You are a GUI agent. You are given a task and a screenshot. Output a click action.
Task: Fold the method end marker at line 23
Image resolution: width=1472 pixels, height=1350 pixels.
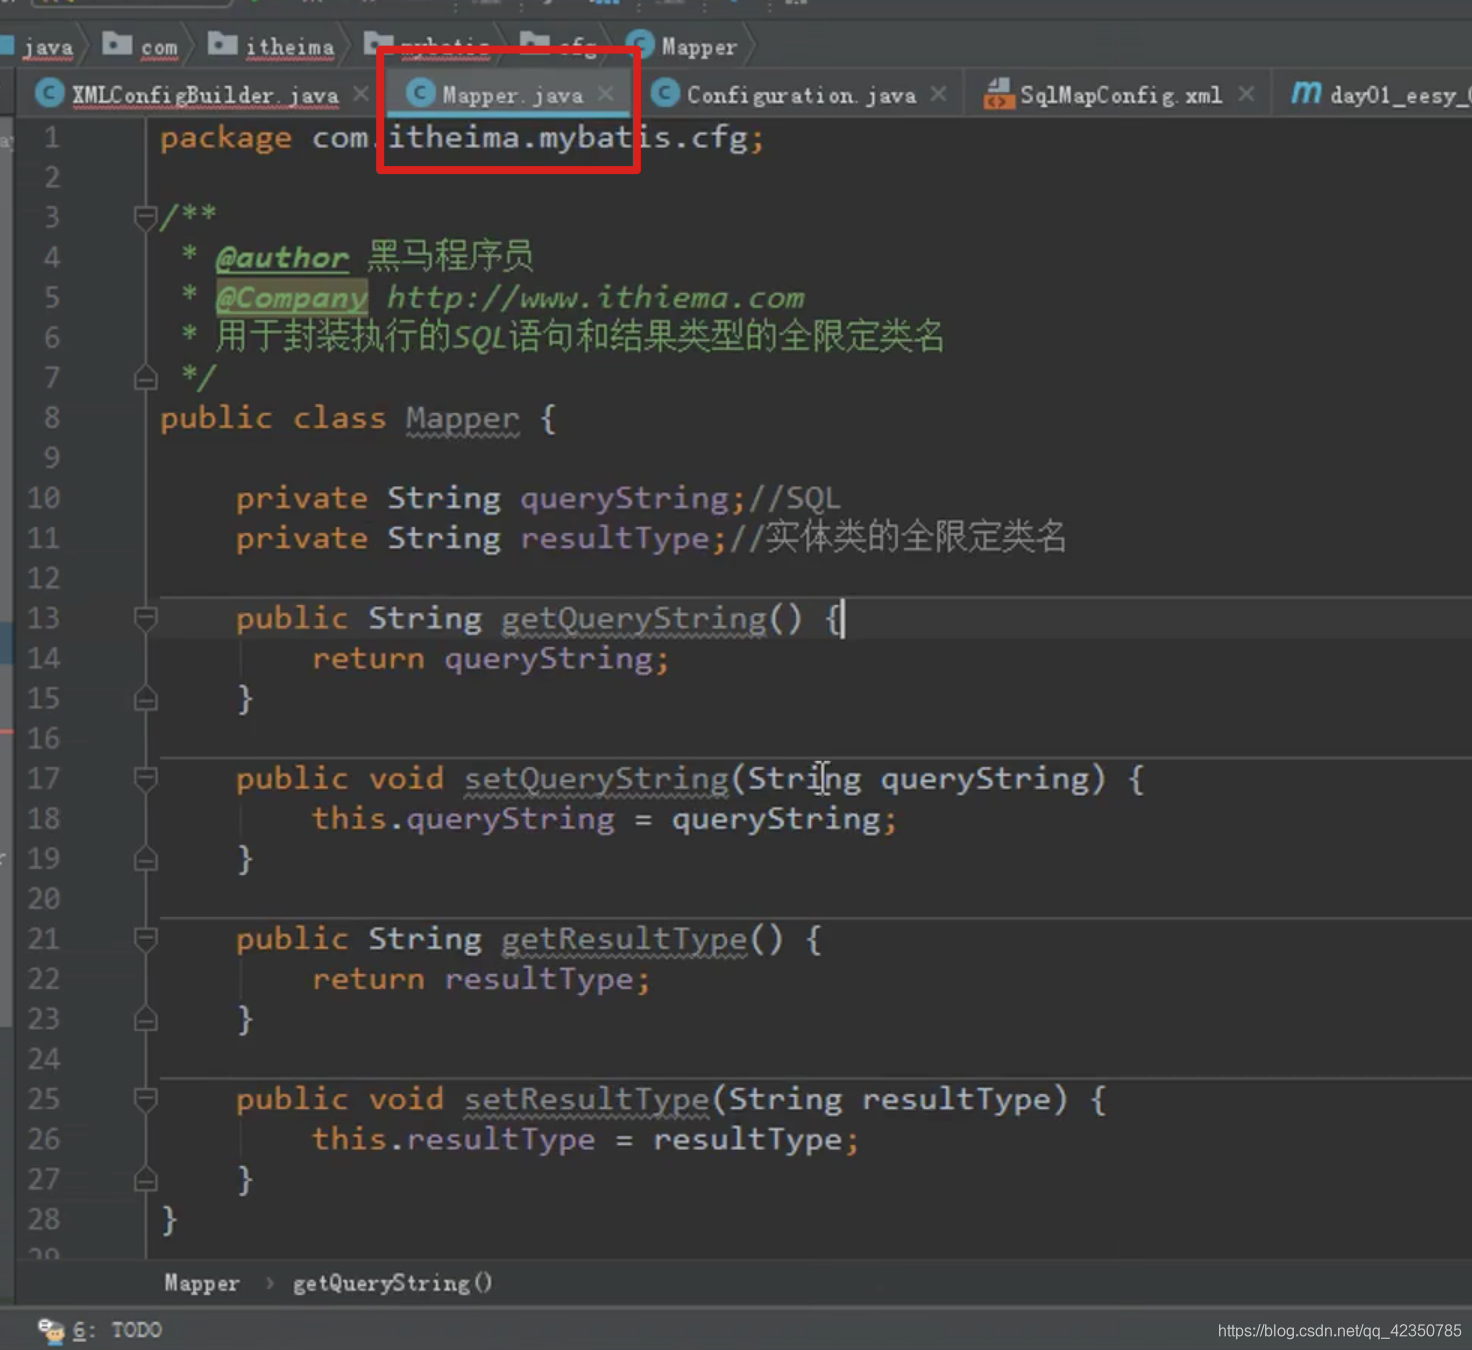click(x=145, y=1019)
